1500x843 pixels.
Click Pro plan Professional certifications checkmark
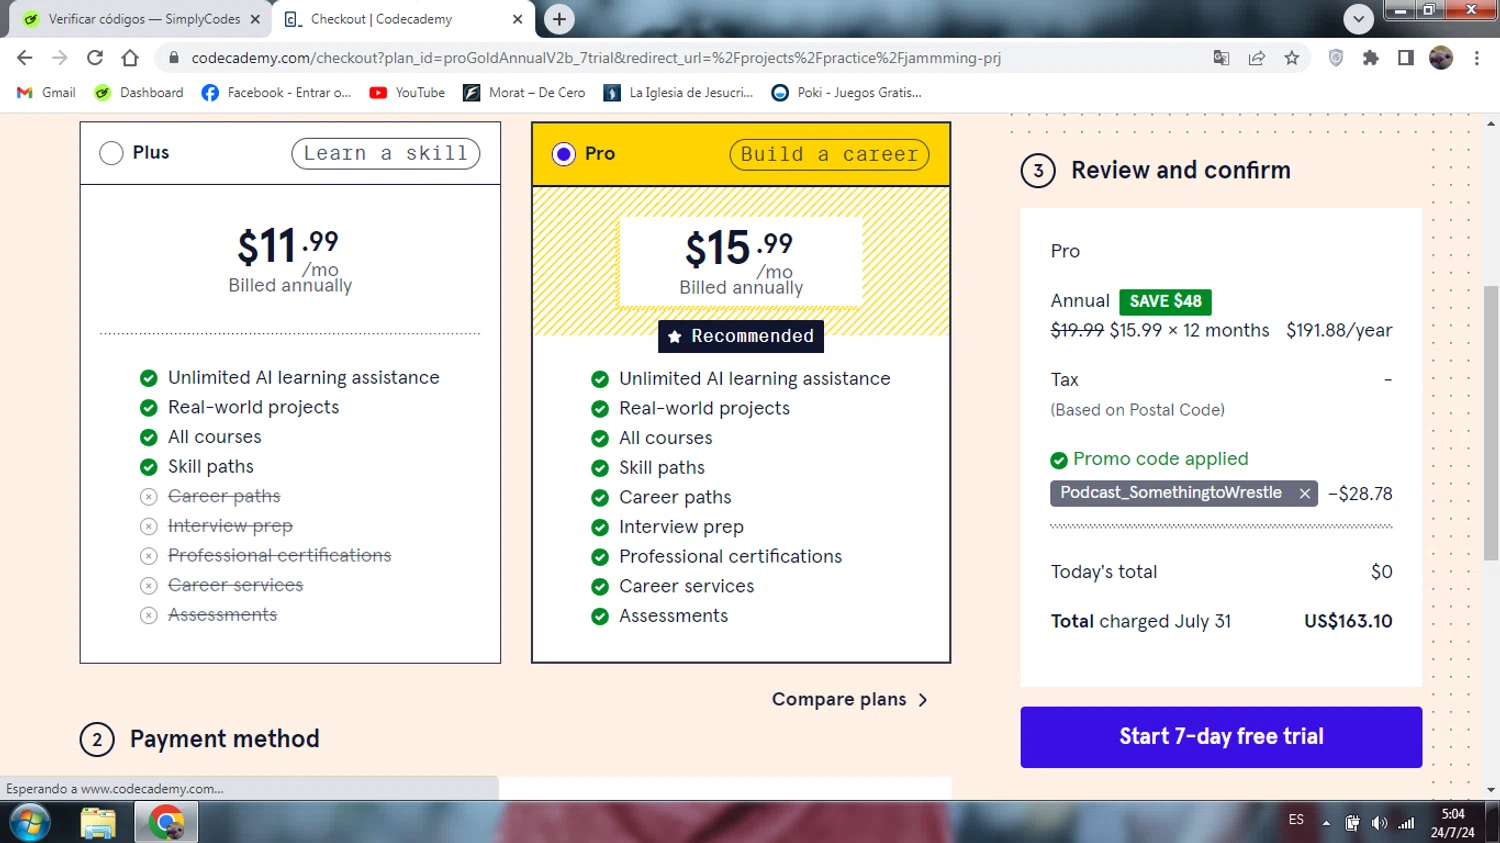(x=600, y=557)
